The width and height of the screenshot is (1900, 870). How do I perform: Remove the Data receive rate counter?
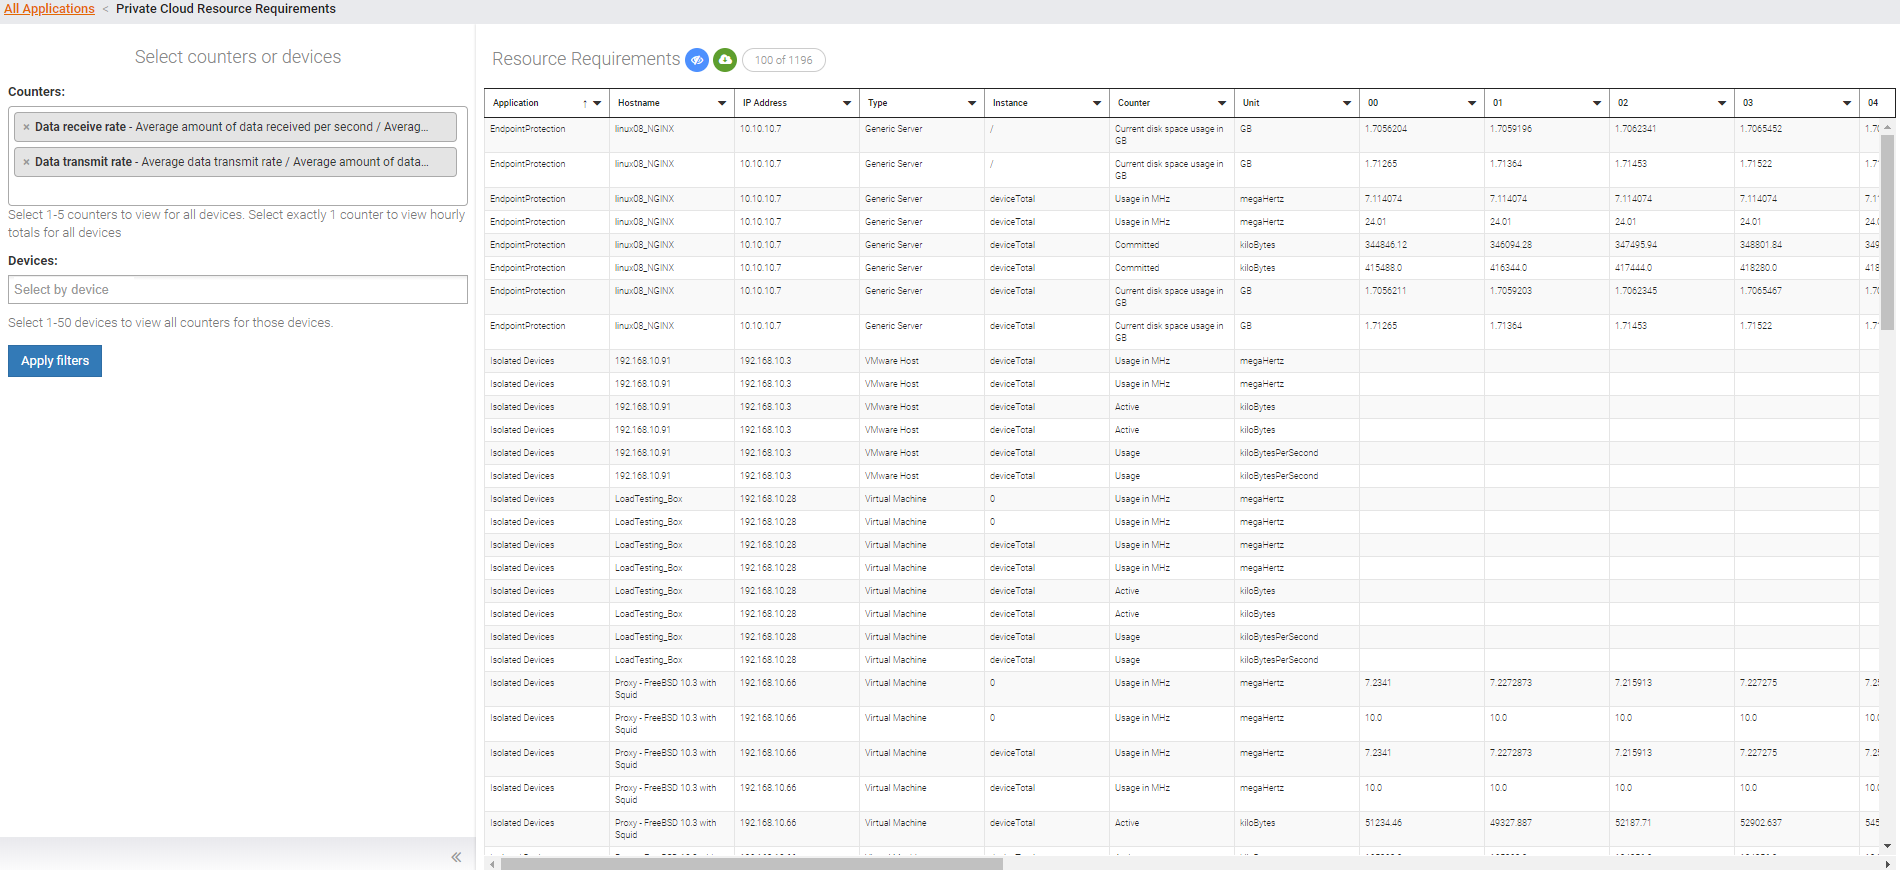click(26, 127)
